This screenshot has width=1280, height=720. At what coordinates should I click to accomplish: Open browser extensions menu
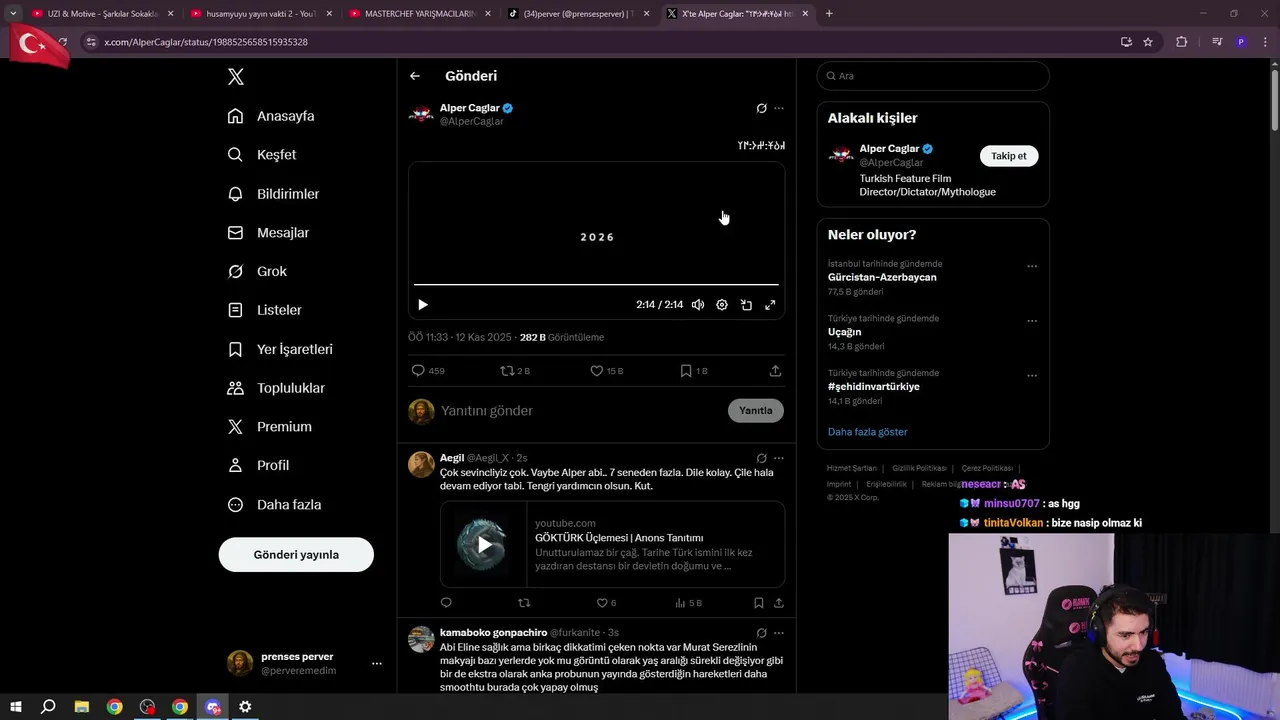1182,42
